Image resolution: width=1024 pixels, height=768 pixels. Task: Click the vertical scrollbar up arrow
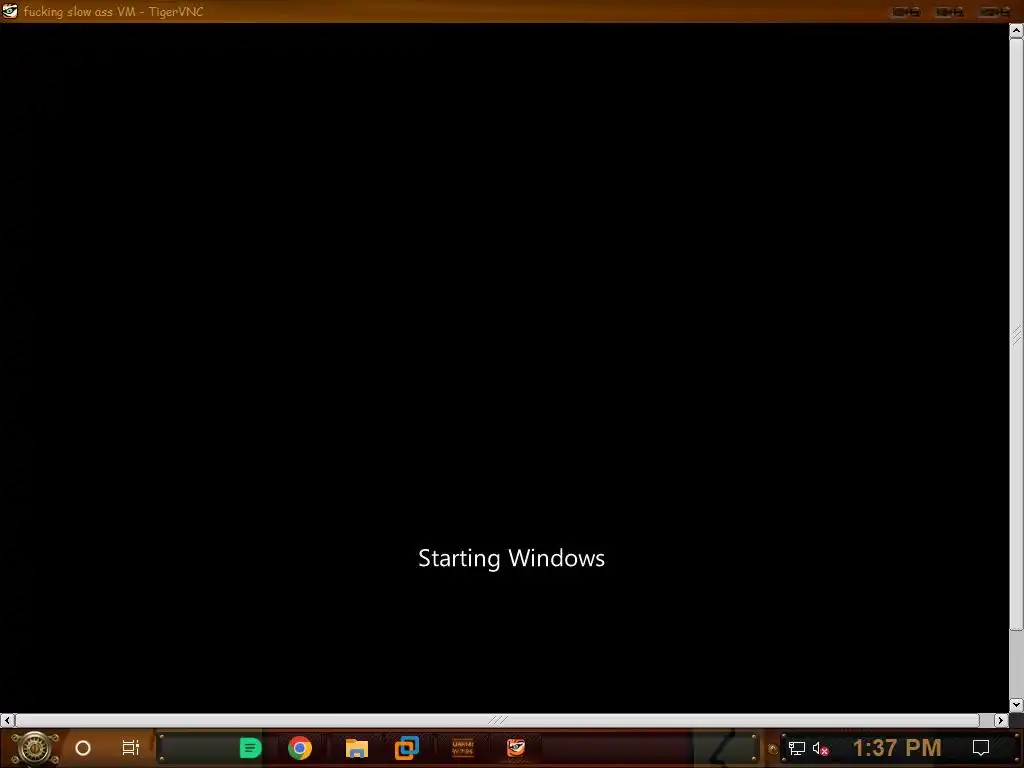pyautogui.click(x=1016, y=31)
